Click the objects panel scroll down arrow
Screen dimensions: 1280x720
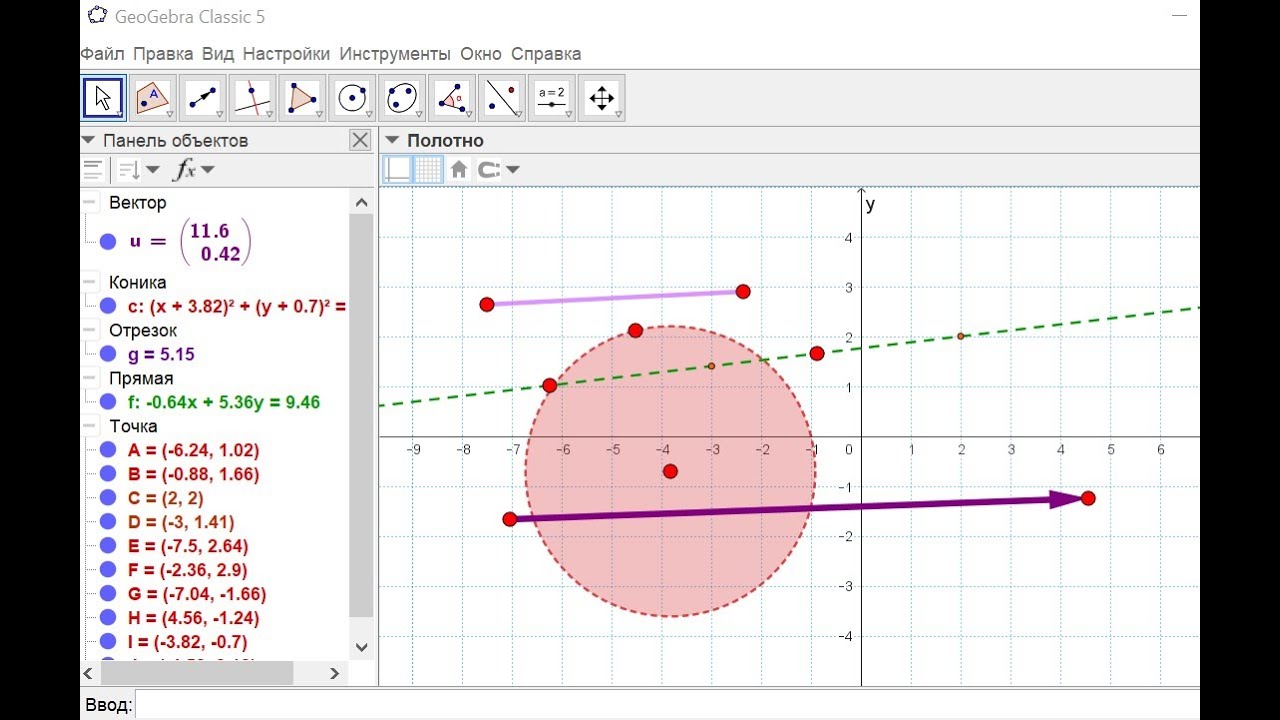point(362,647)
